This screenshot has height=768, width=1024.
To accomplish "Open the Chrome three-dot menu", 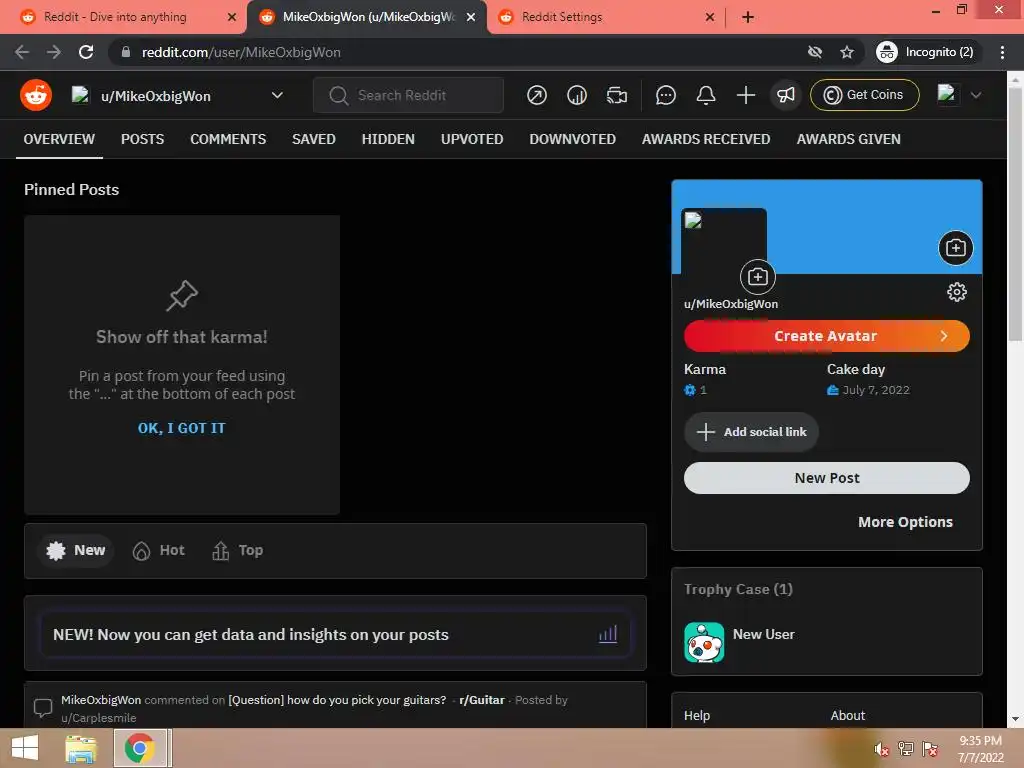I will [x=1002, y=52].
